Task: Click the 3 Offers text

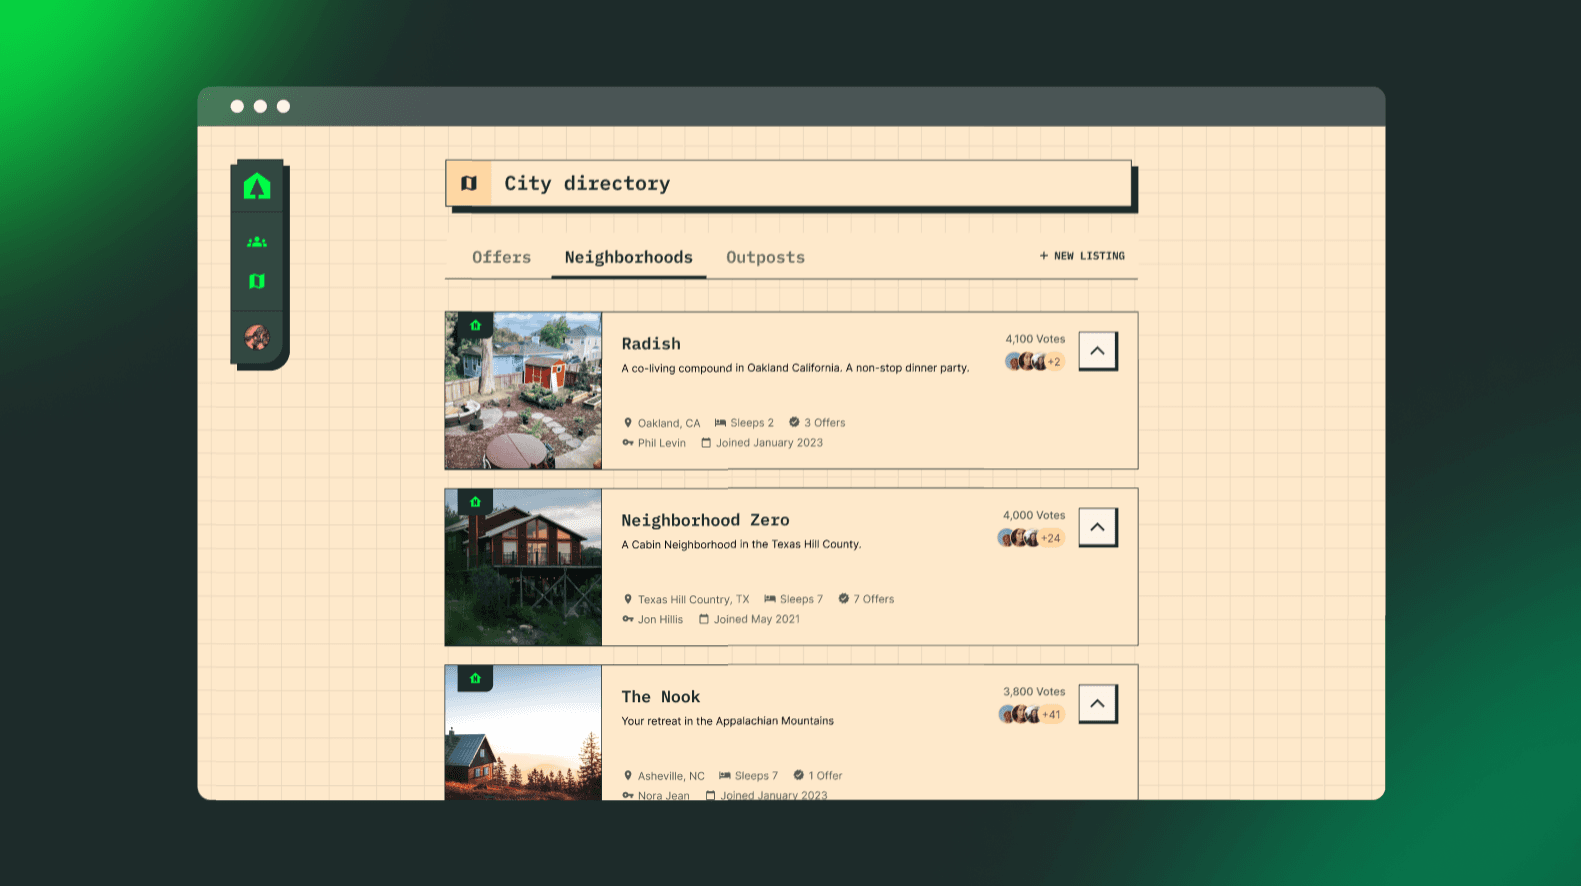Action: tap(825, 423)
